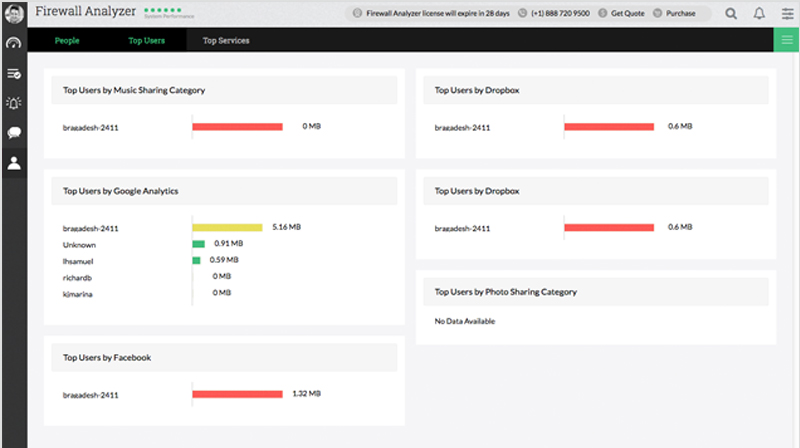Screen dimensions: 800x448
Task: Open the rules checklist sidebar icon
Action: [14, 74]
